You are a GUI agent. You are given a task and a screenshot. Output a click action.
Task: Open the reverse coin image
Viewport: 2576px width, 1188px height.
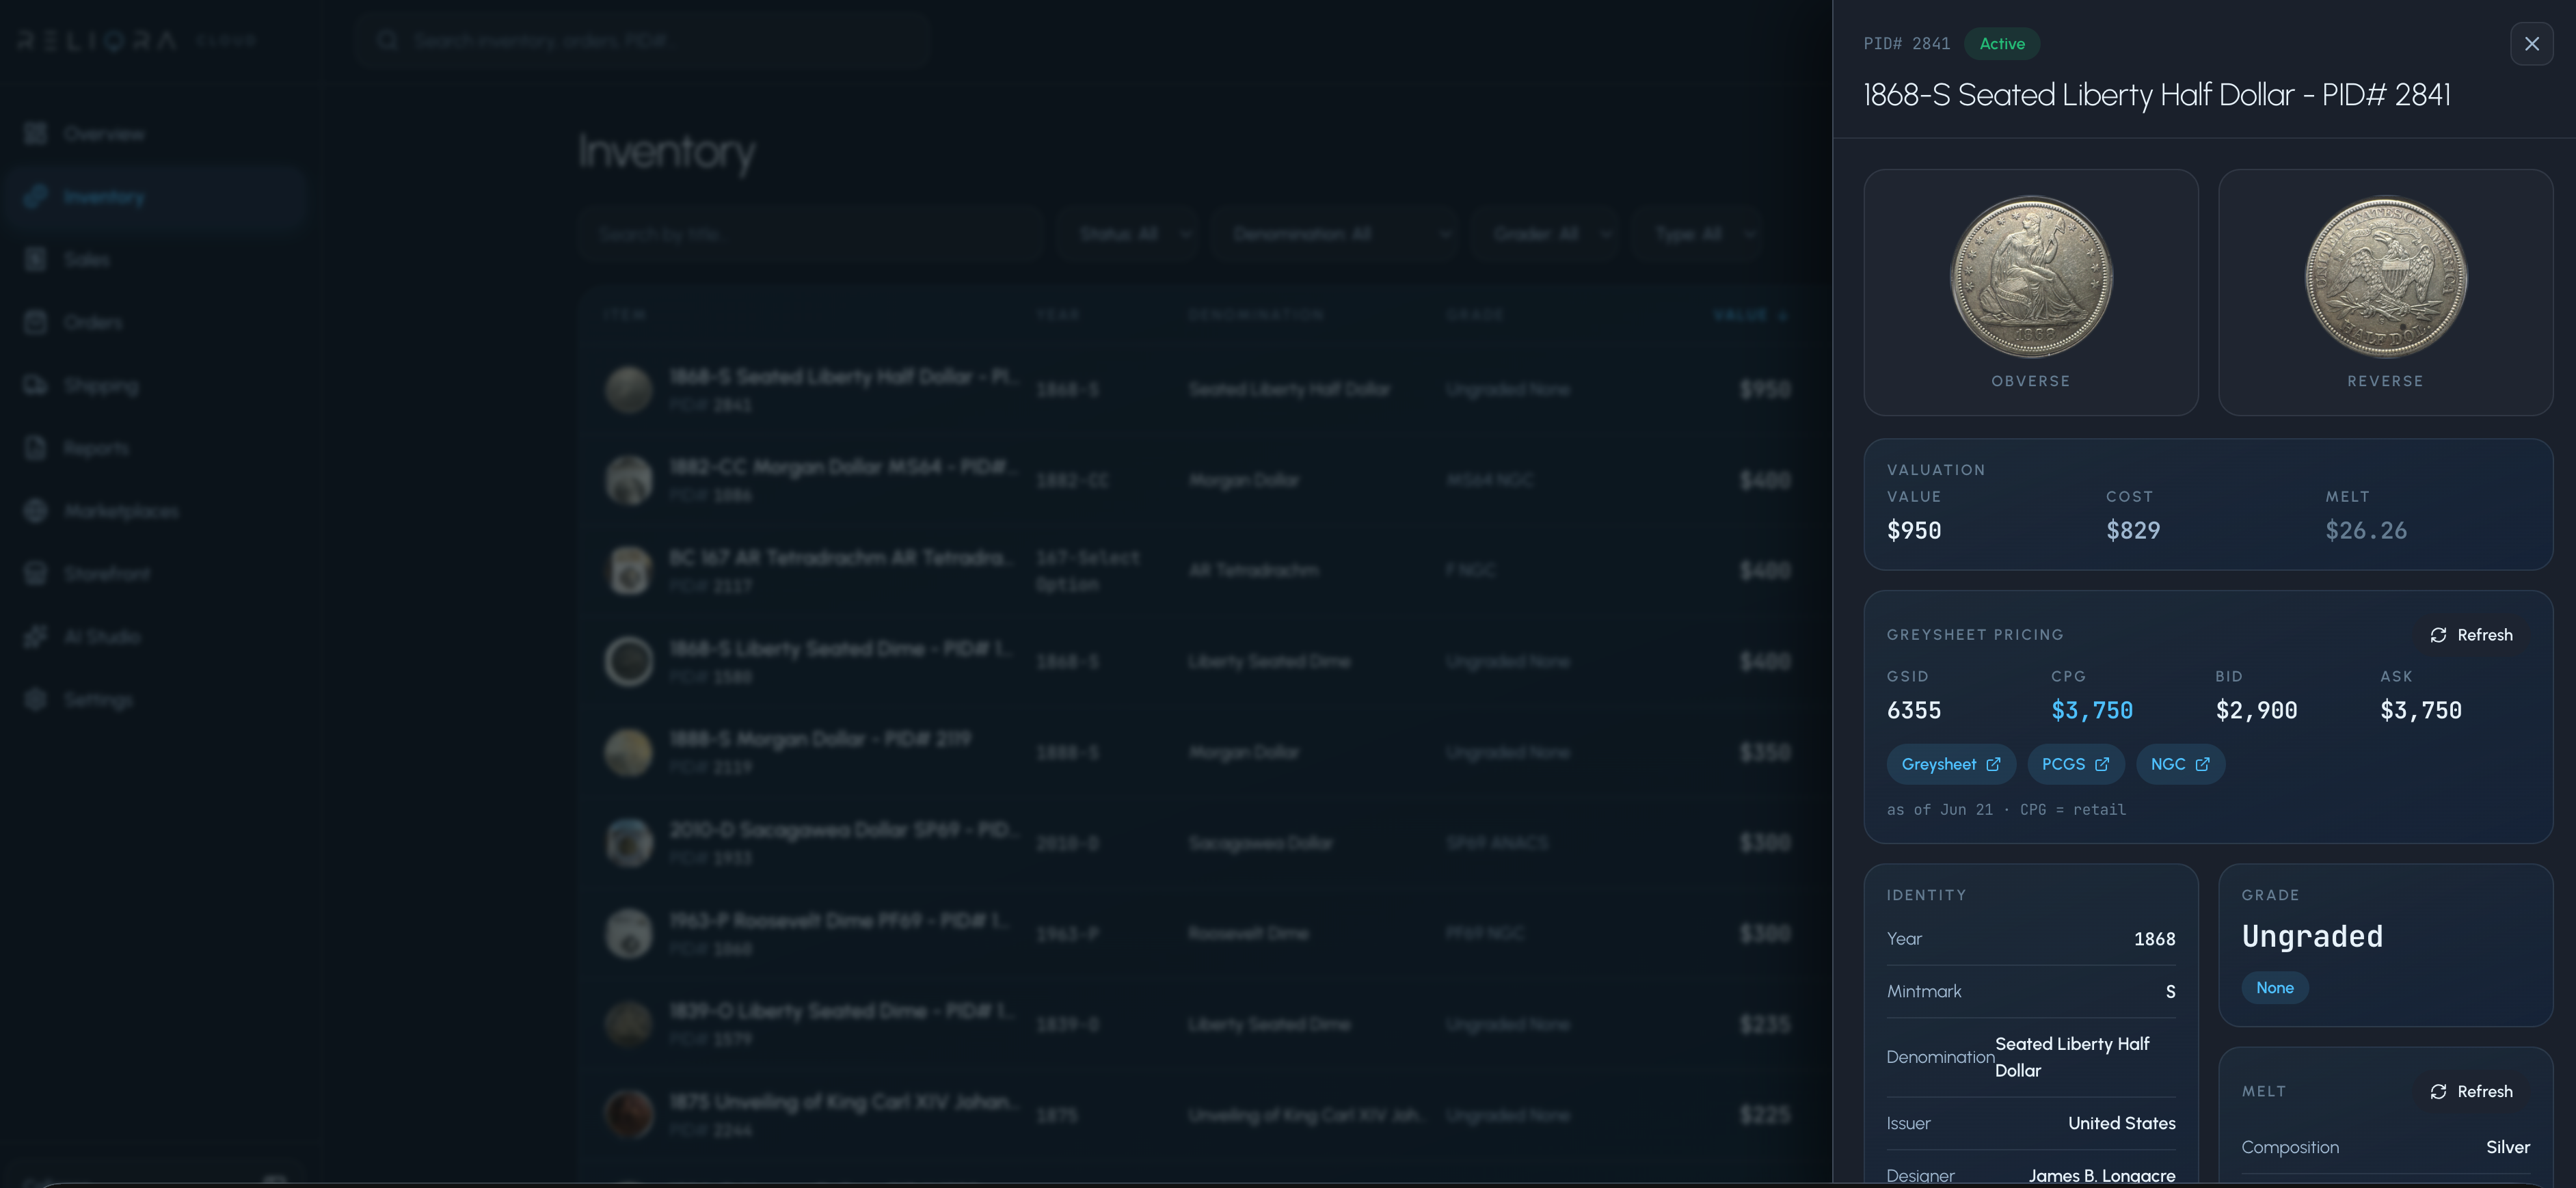2385,277
